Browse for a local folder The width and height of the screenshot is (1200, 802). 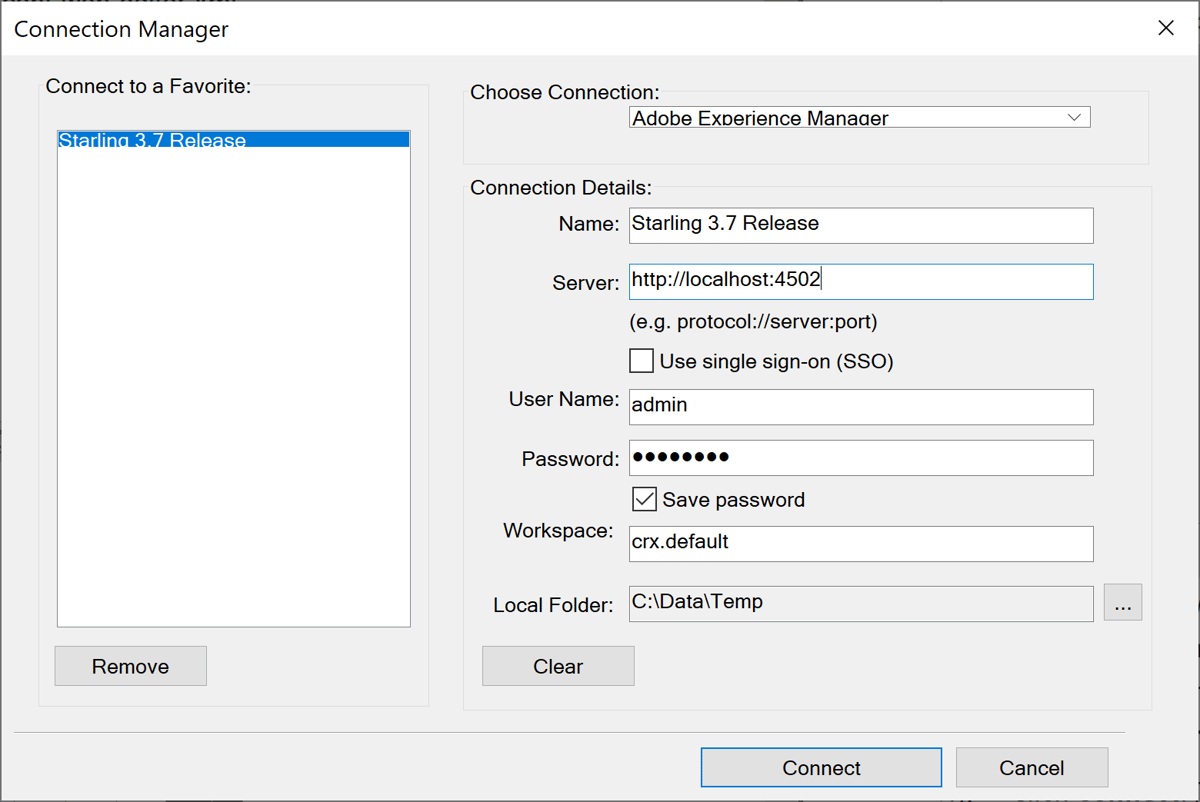click(1122, 602)
